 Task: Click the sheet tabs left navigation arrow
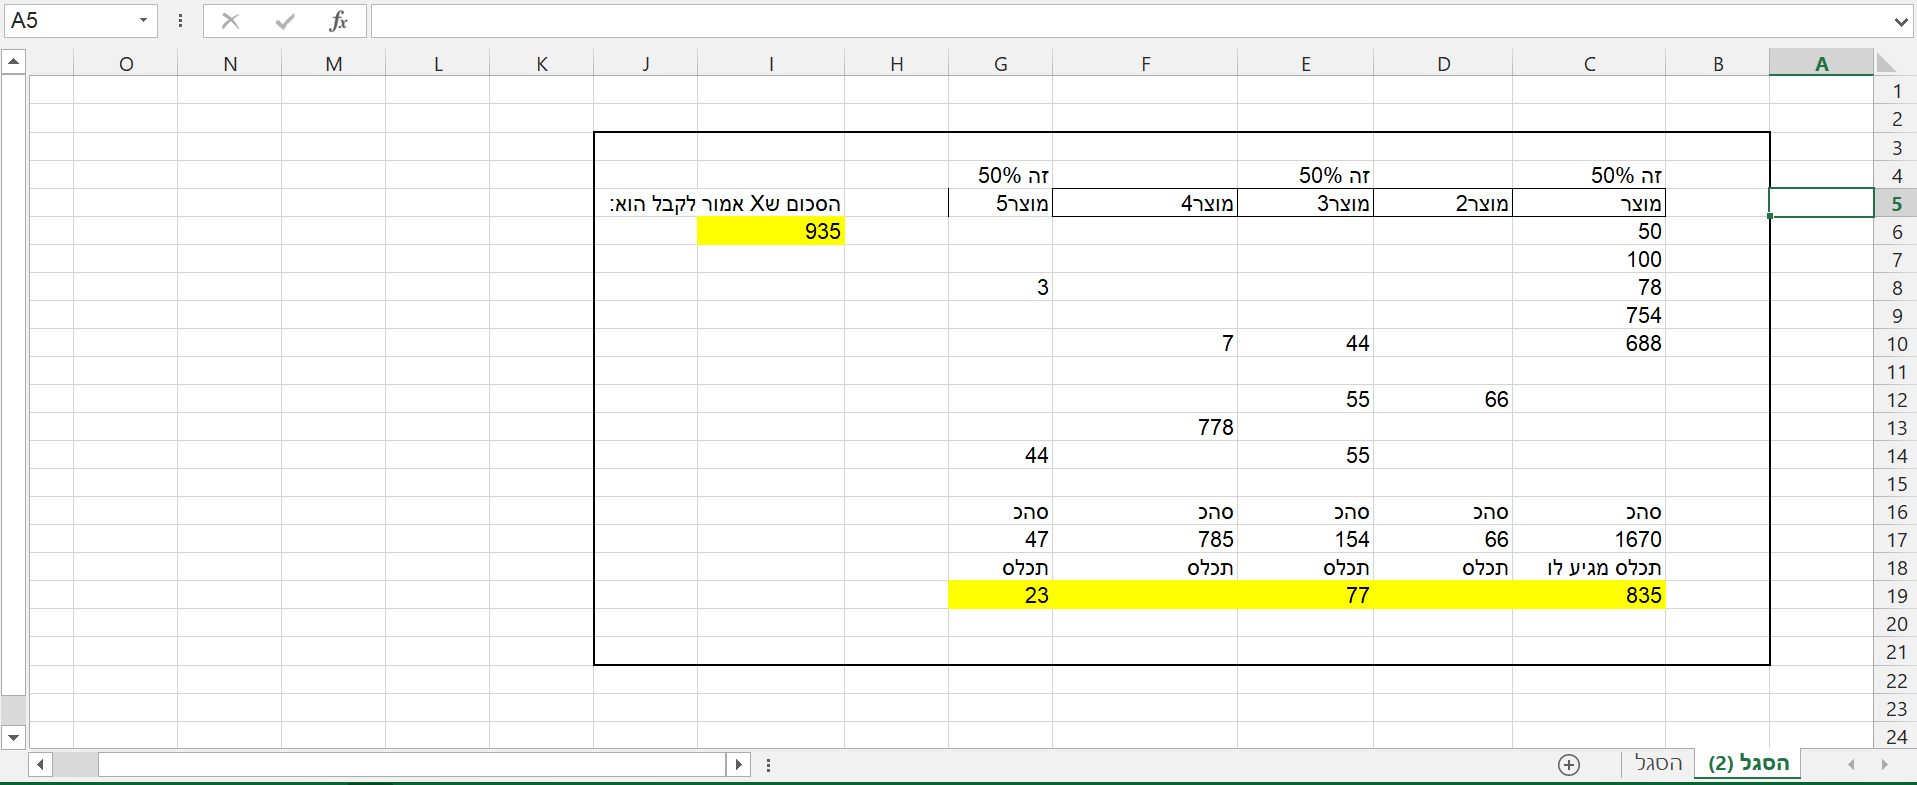click(1851, 765)
